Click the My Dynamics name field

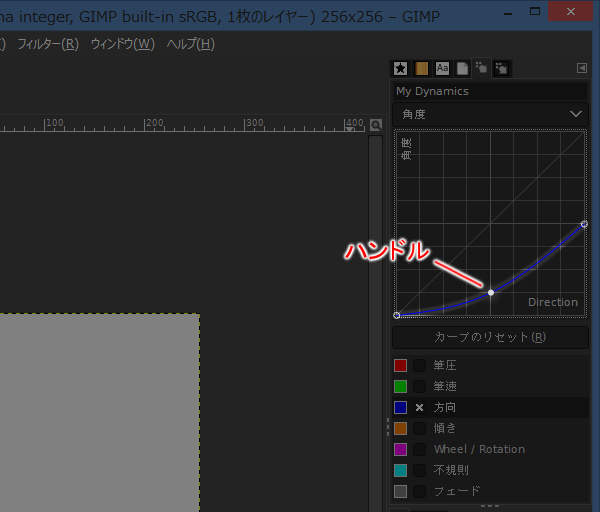pos(489,91)
